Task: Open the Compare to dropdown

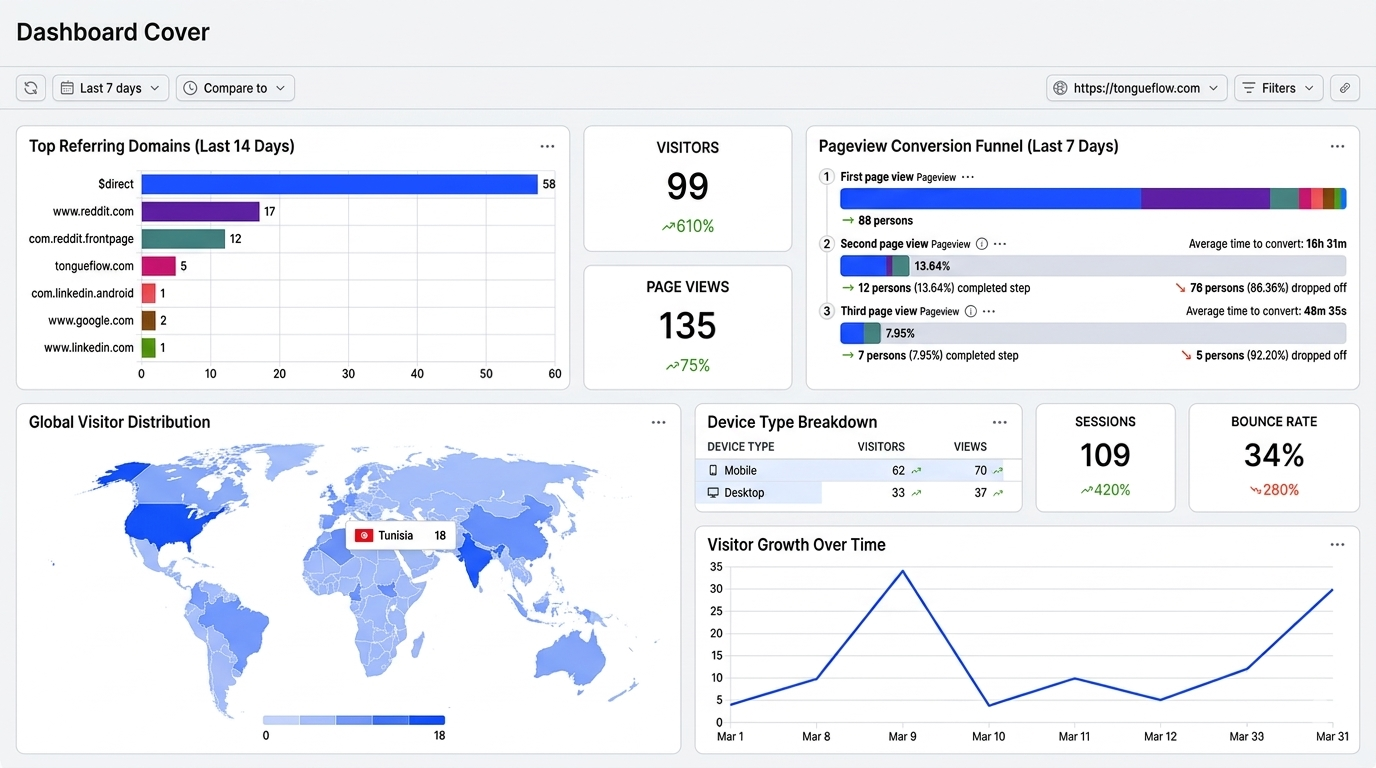Action: coord(235,88)
